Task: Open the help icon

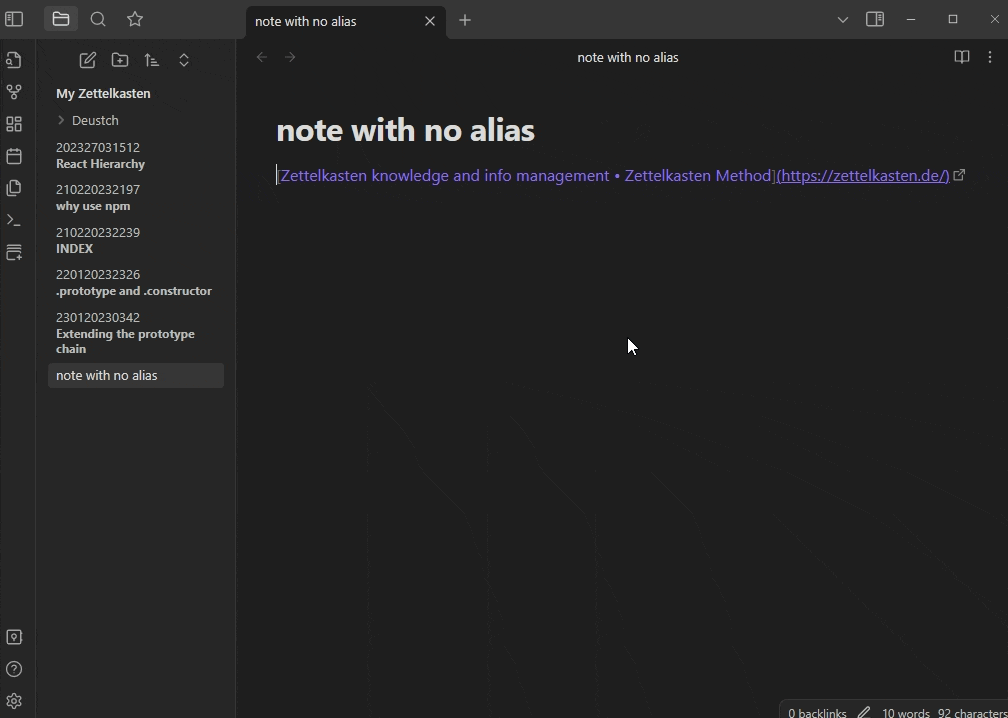Action: tap(14, 669)
